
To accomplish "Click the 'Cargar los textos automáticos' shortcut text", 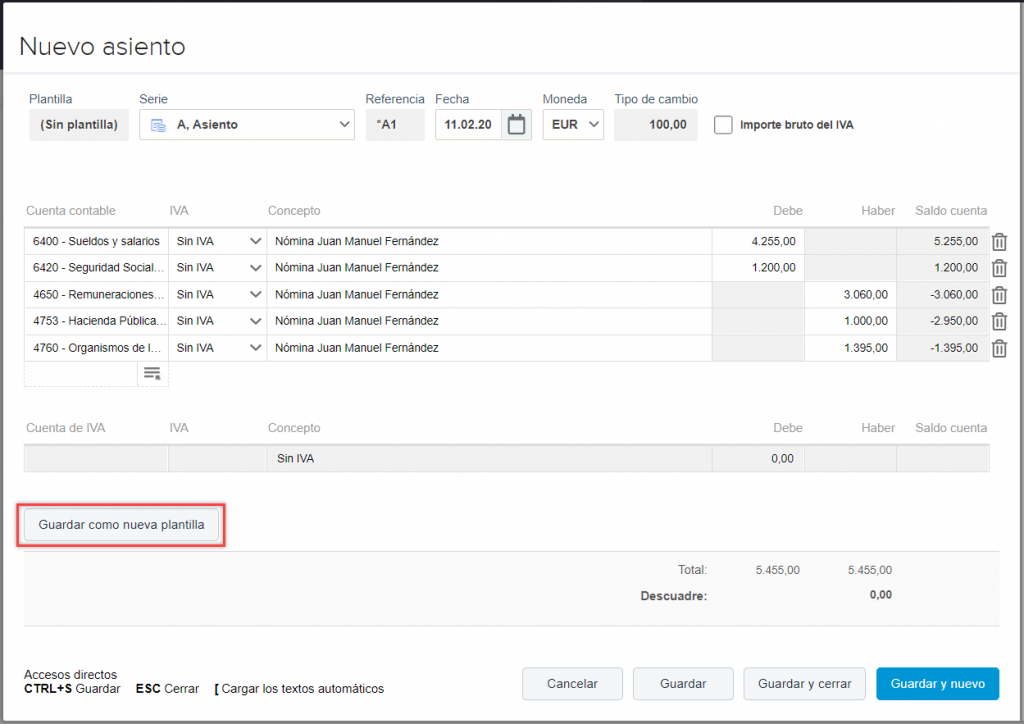I will 302,689.
